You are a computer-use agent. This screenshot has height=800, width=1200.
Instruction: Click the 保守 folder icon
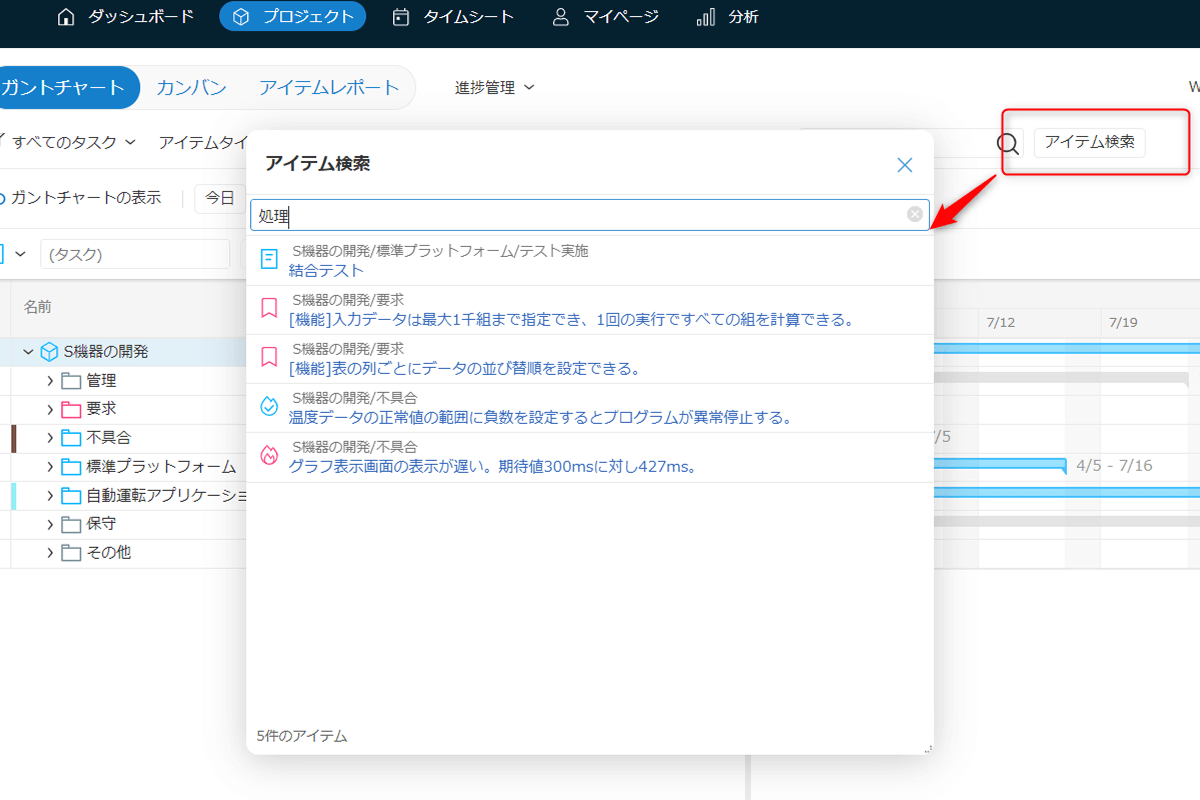click(70, 524)
